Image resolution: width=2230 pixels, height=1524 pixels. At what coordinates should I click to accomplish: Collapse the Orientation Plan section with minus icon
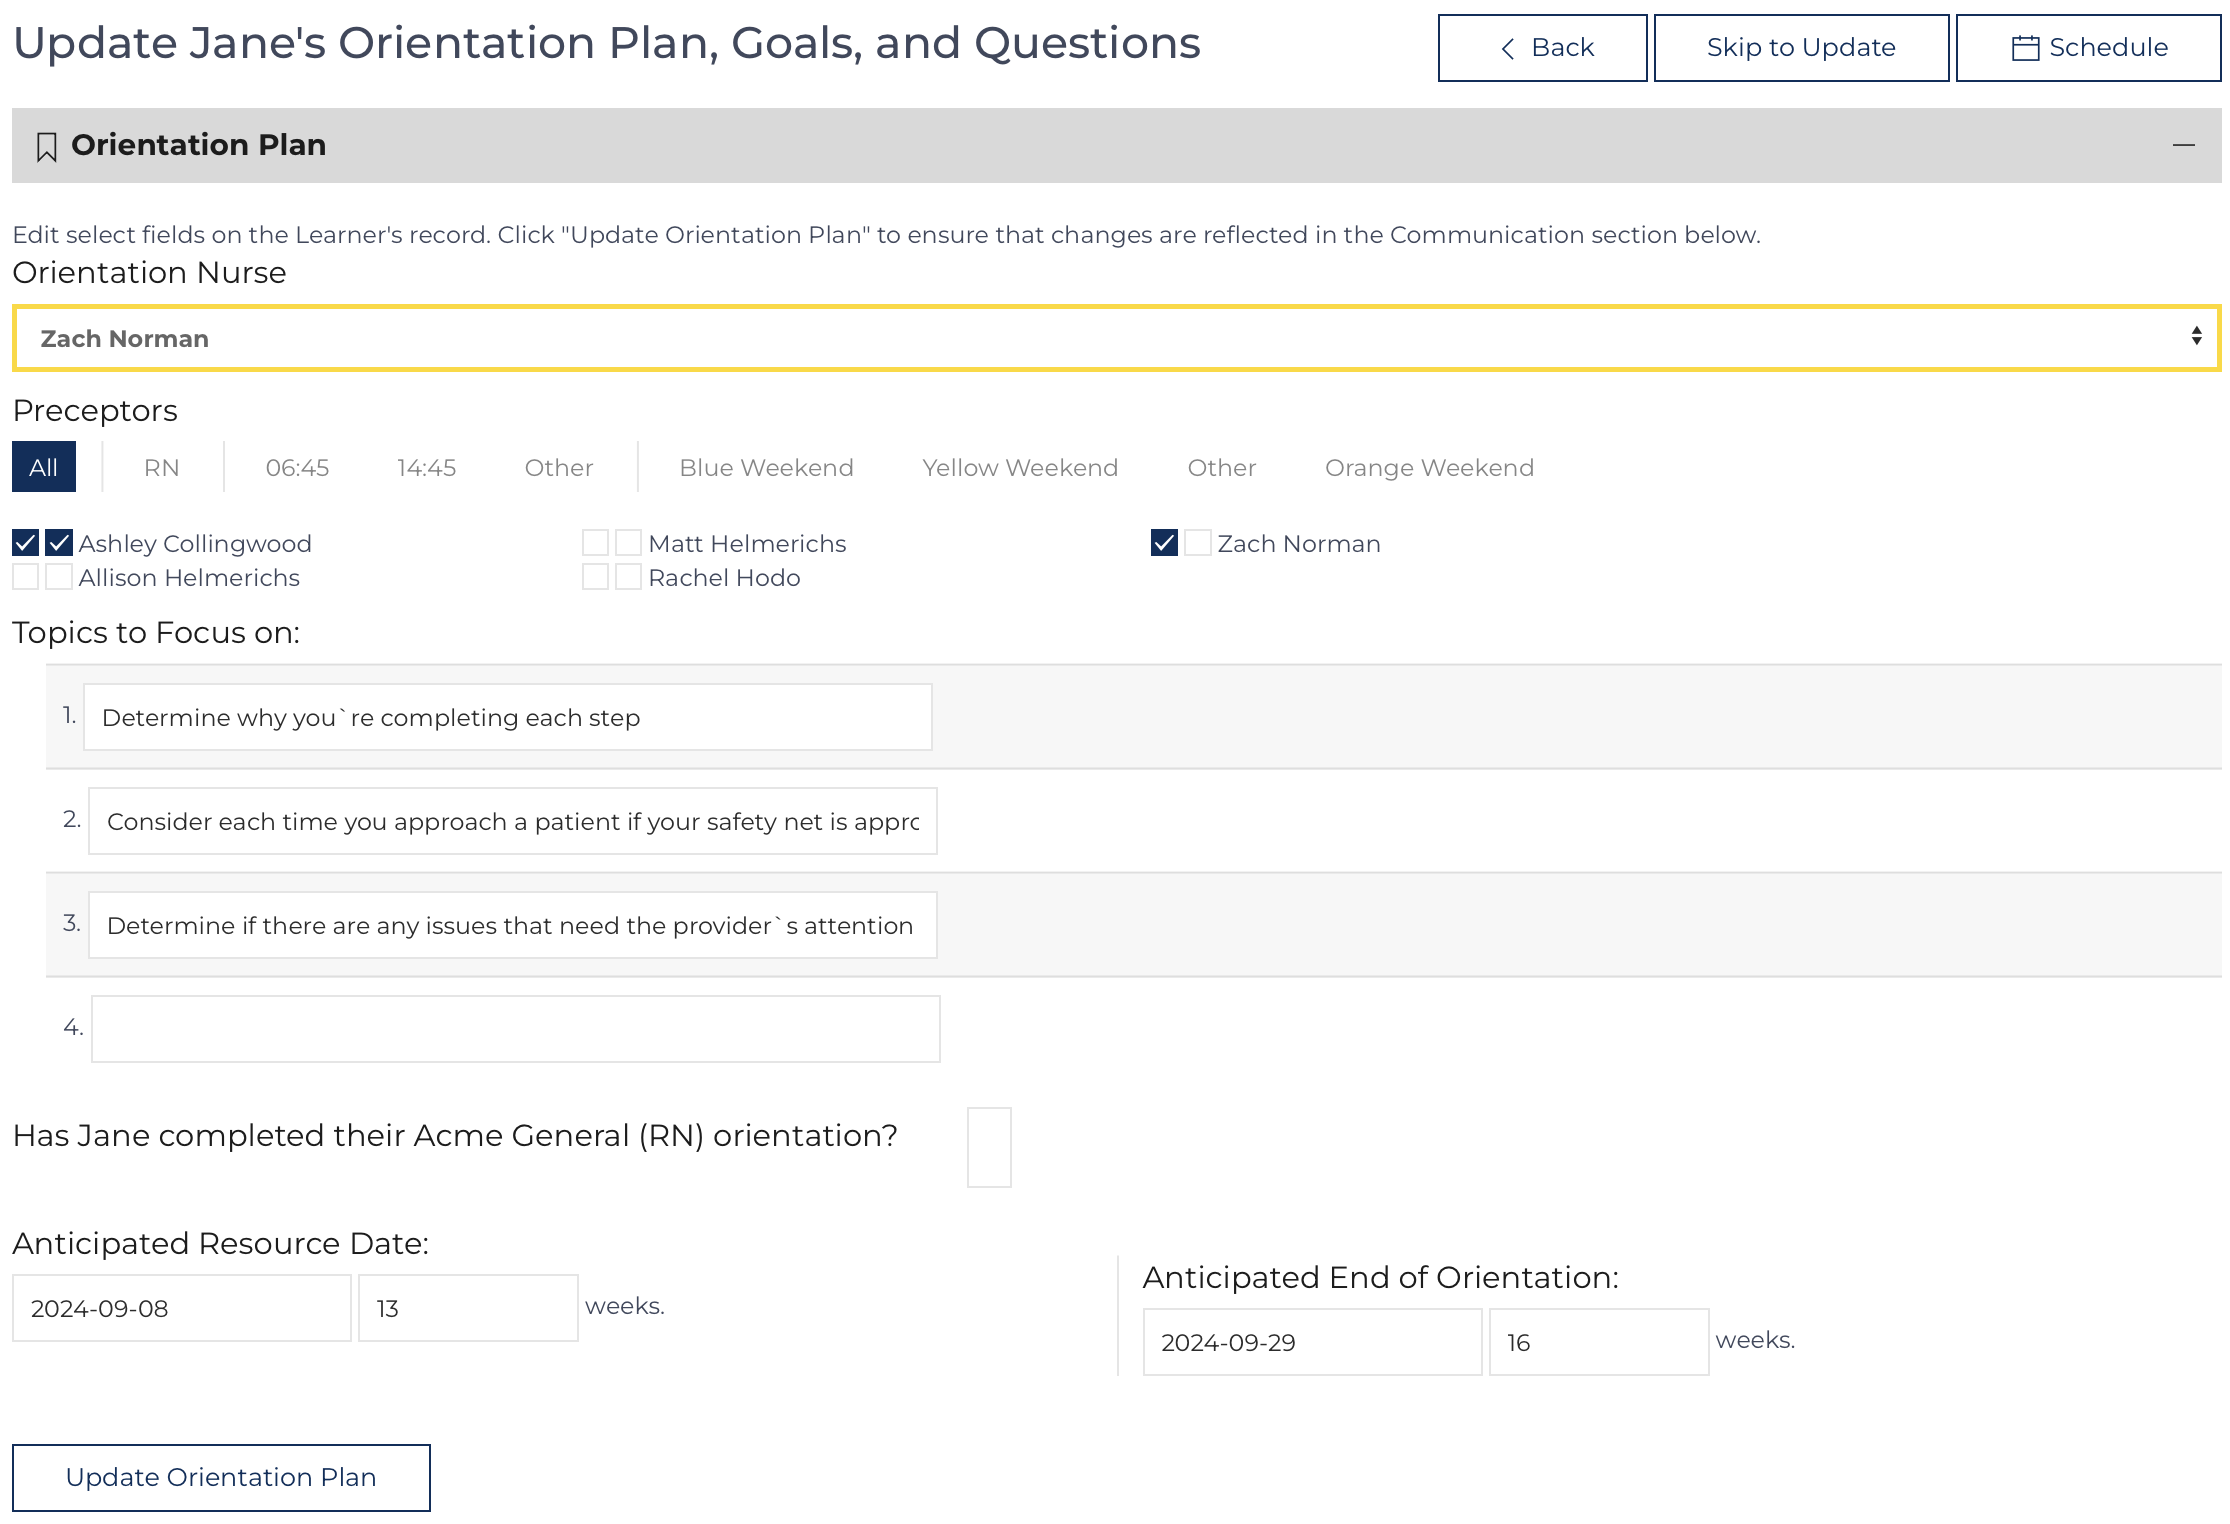2184,145
